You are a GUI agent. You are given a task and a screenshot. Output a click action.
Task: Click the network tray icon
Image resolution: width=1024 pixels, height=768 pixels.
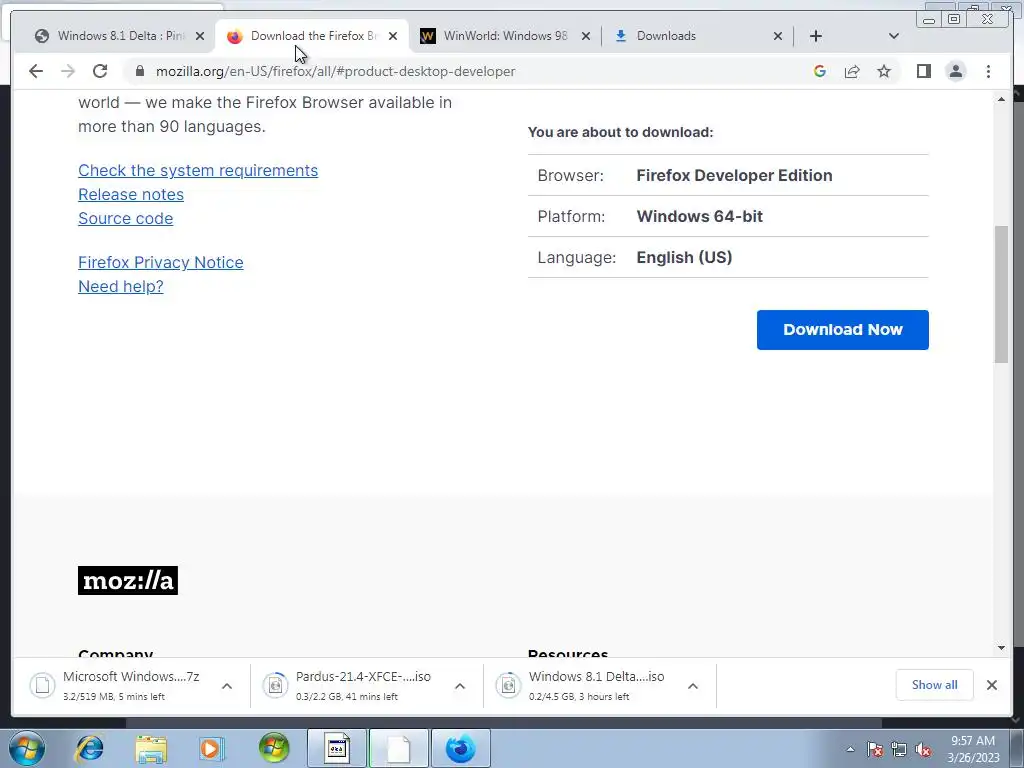click(x=899, y=749)
